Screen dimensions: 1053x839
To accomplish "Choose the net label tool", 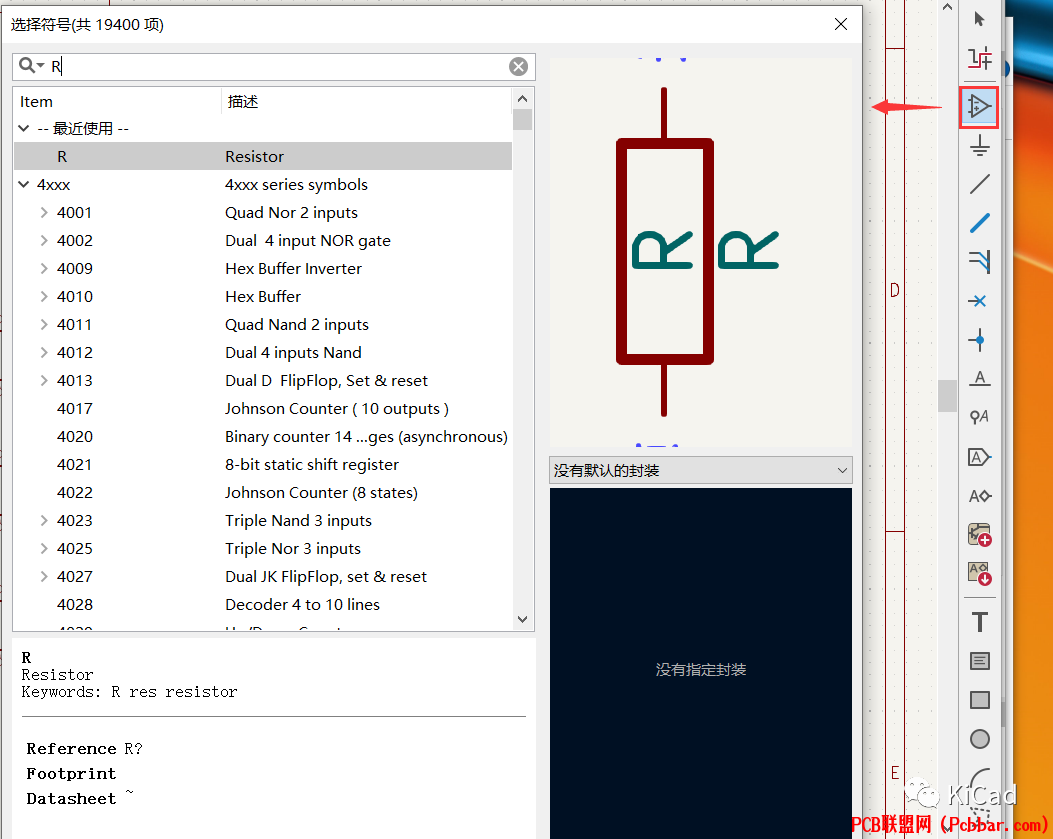I will 979,378.
